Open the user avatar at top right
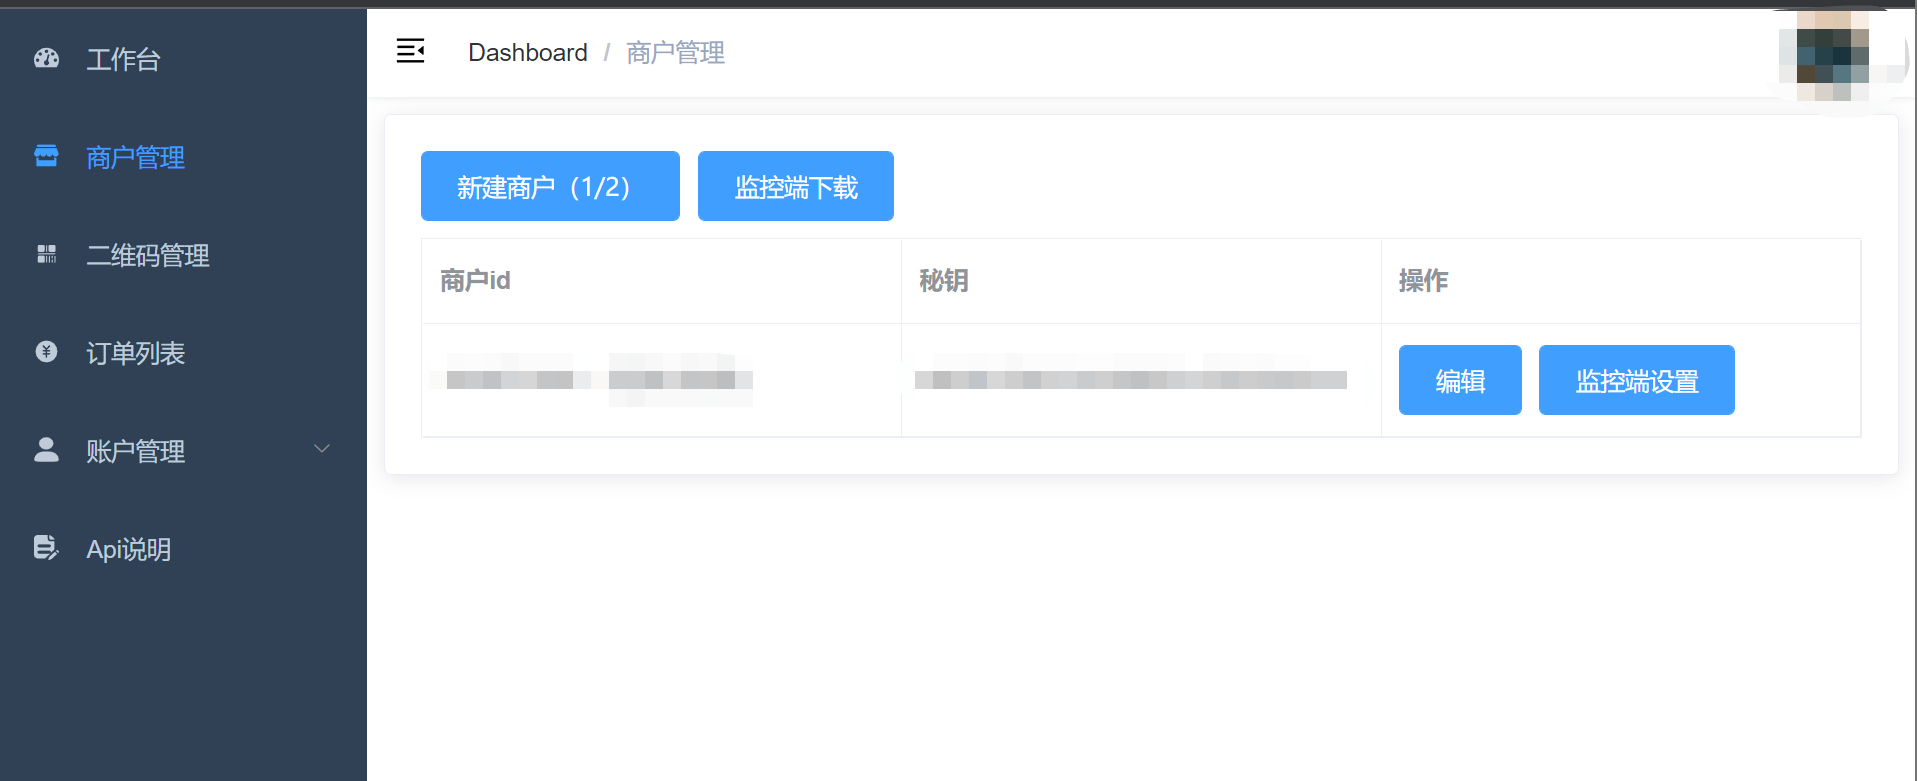Viewport: 1917px width, 781px height. coord(1832,55)
